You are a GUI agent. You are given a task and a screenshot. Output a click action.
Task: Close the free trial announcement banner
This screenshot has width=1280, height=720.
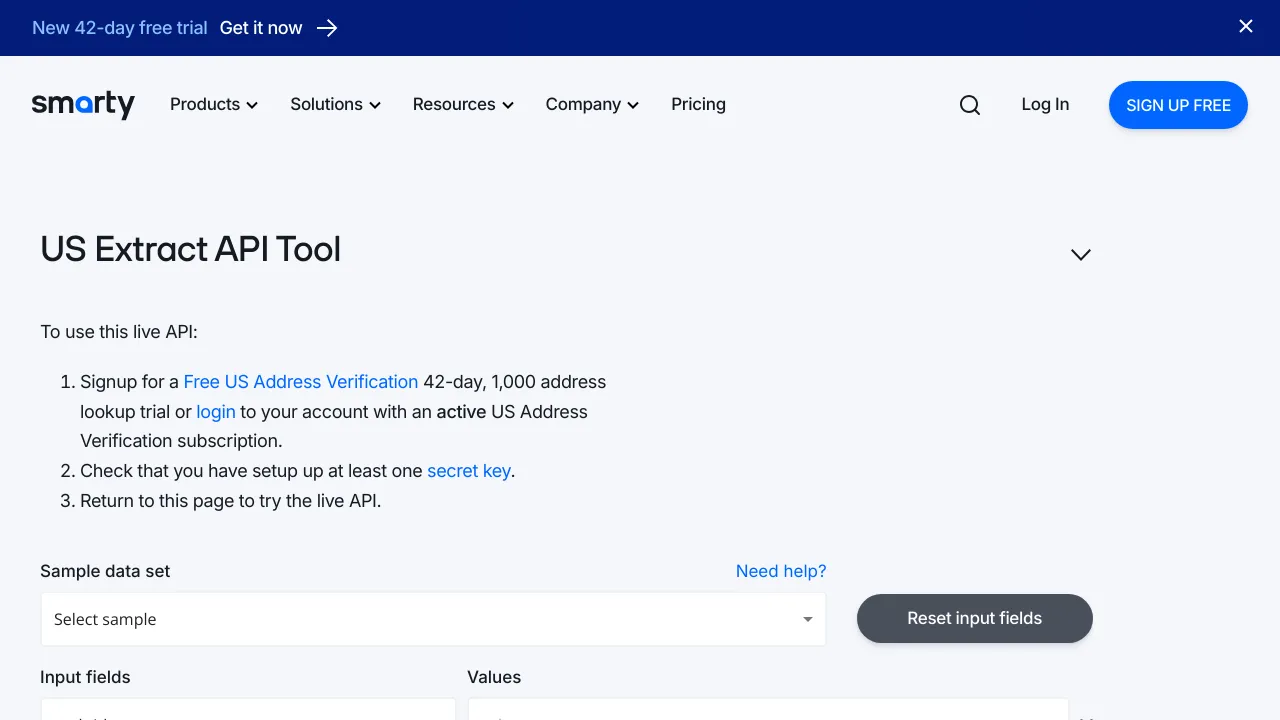(1246, 27)
